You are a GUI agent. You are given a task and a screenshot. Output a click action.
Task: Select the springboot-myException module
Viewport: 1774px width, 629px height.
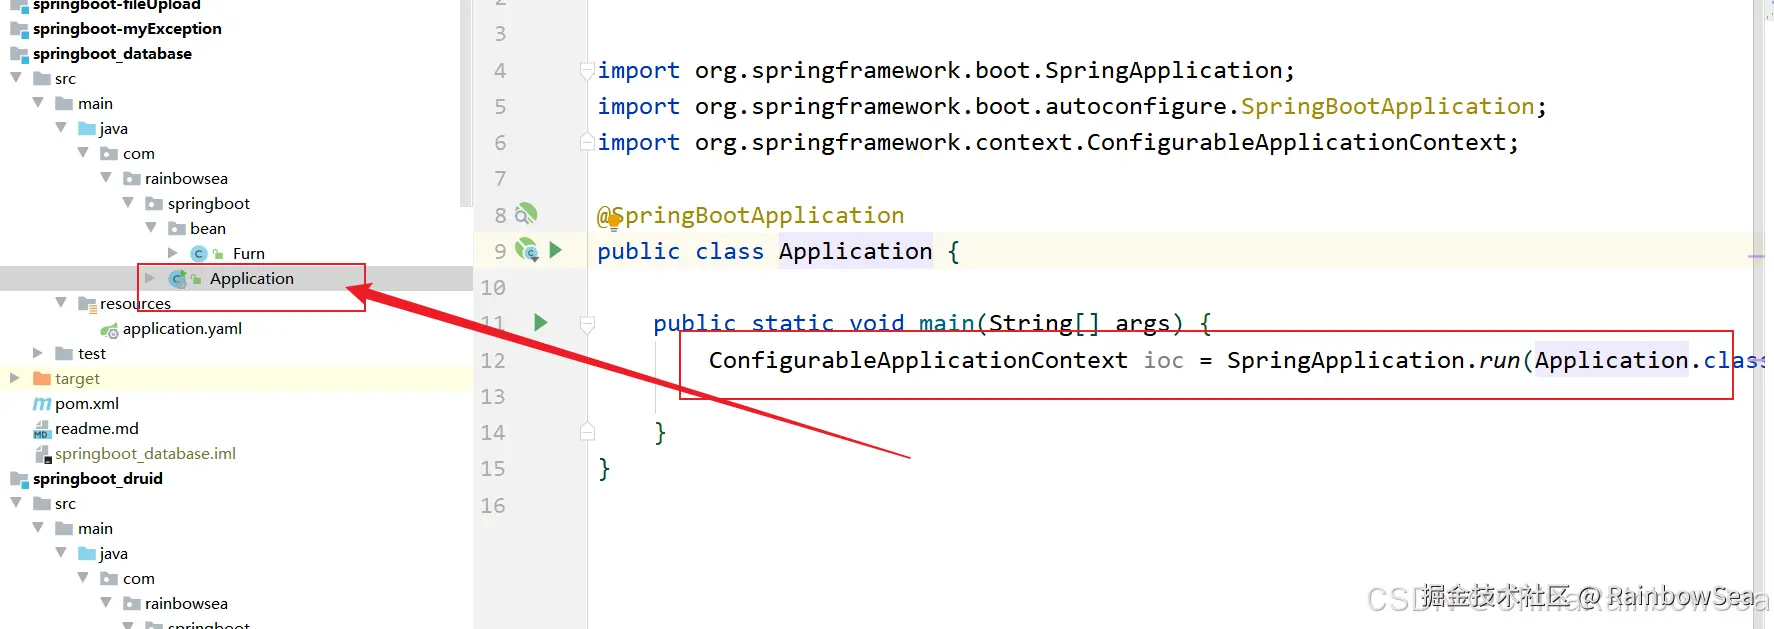[127, 29]
